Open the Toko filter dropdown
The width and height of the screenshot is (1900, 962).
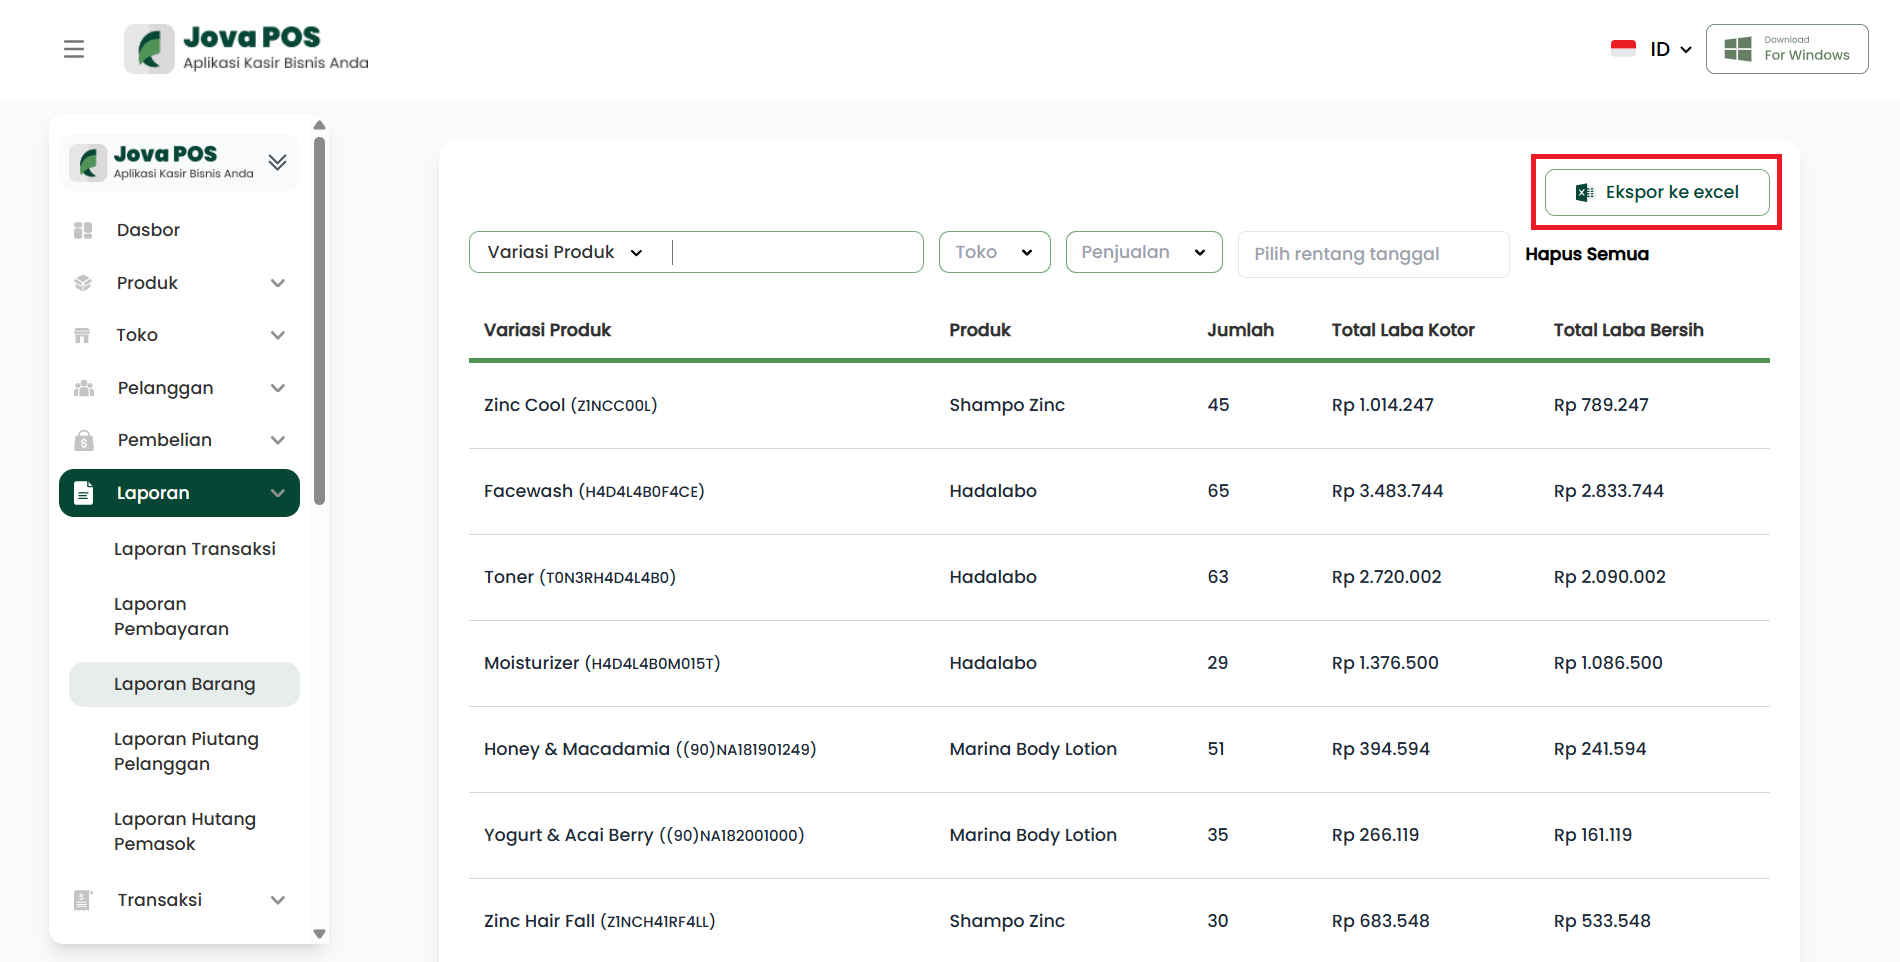click(x=994, y=252)
